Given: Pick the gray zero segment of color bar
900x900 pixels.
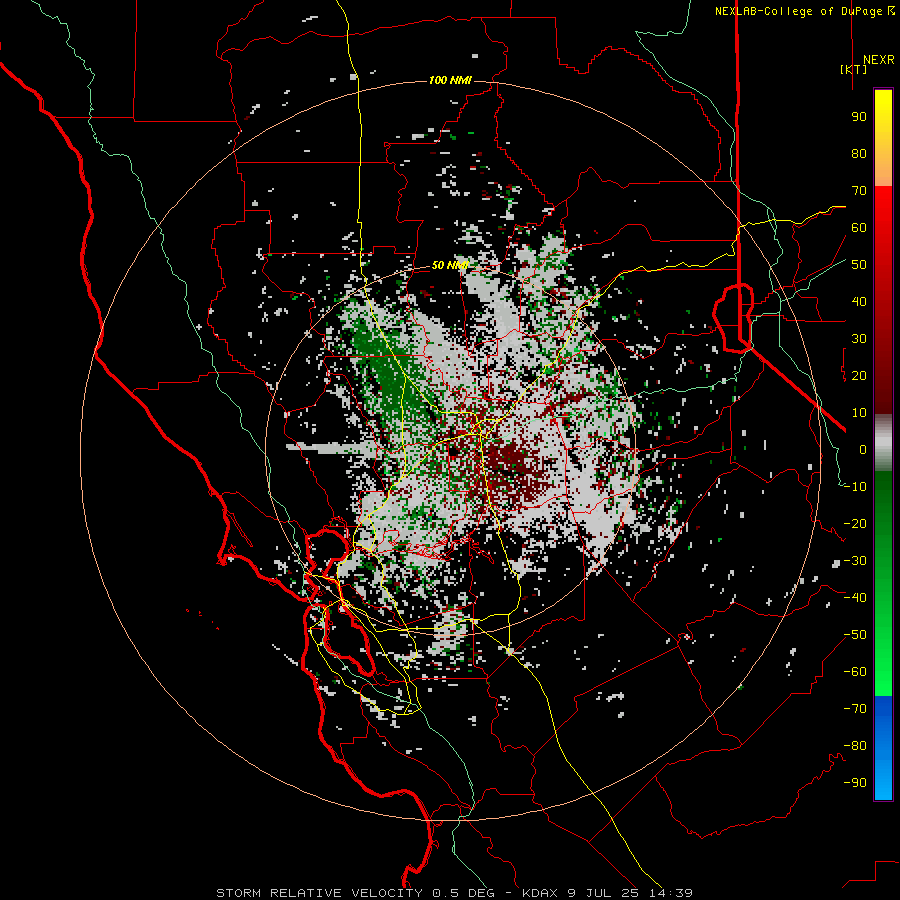Looking at the screenshot, I should pyautogui.click(x=883, y=443).
